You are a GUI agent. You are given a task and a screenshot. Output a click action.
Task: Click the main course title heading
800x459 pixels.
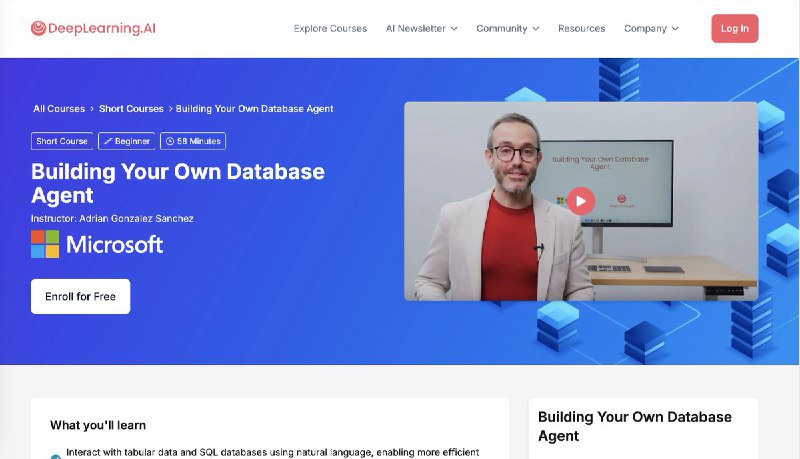coord(178,183)
